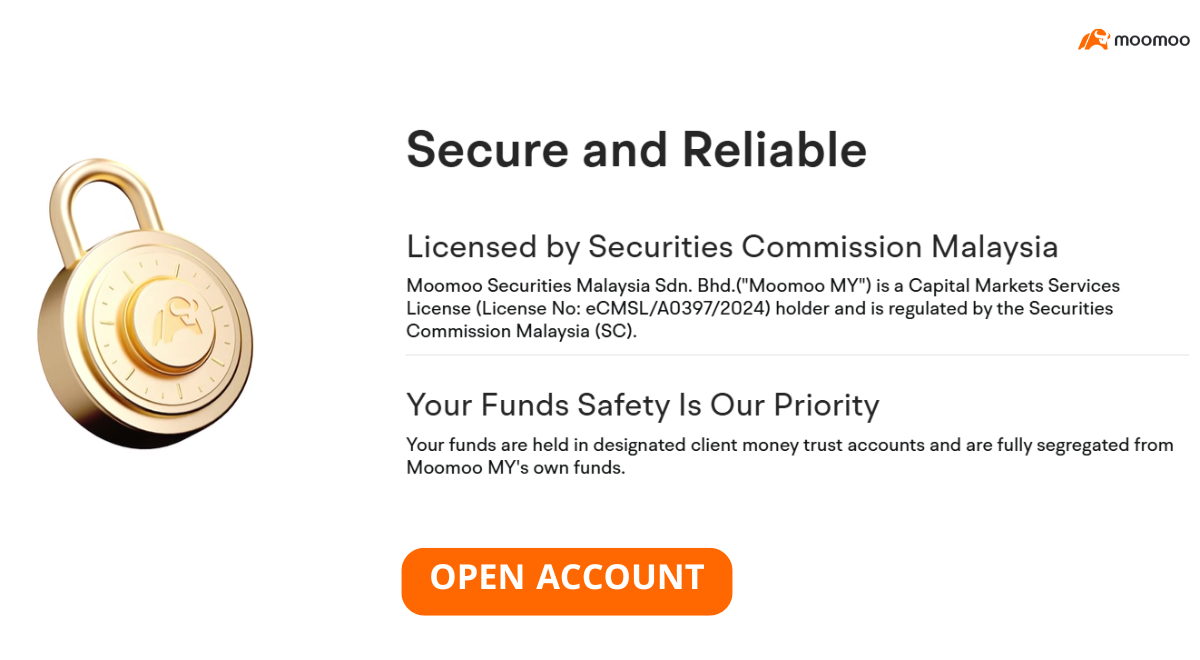The width and height of the screenshot is (1200, 660).
Task: Click the Commission Malaysia (SC) text
Action: pos(521,331)
